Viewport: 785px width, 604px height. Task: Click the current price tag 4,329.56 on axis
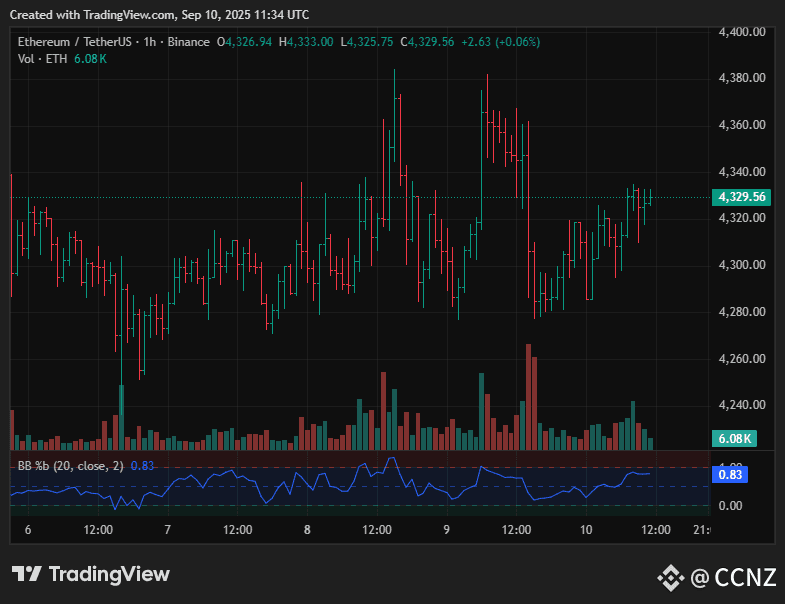tap(741, 197)
